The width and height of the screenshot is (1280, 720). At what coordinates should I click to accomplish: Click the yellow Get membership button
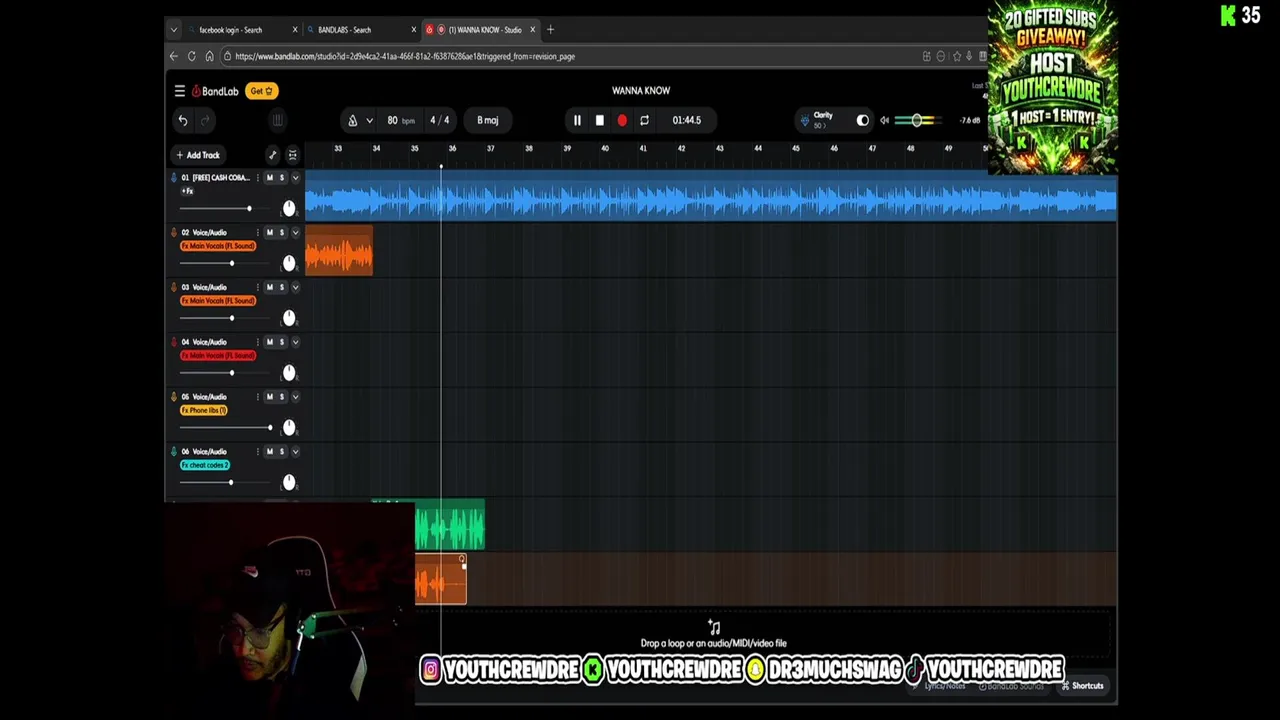tap(262, 91)
